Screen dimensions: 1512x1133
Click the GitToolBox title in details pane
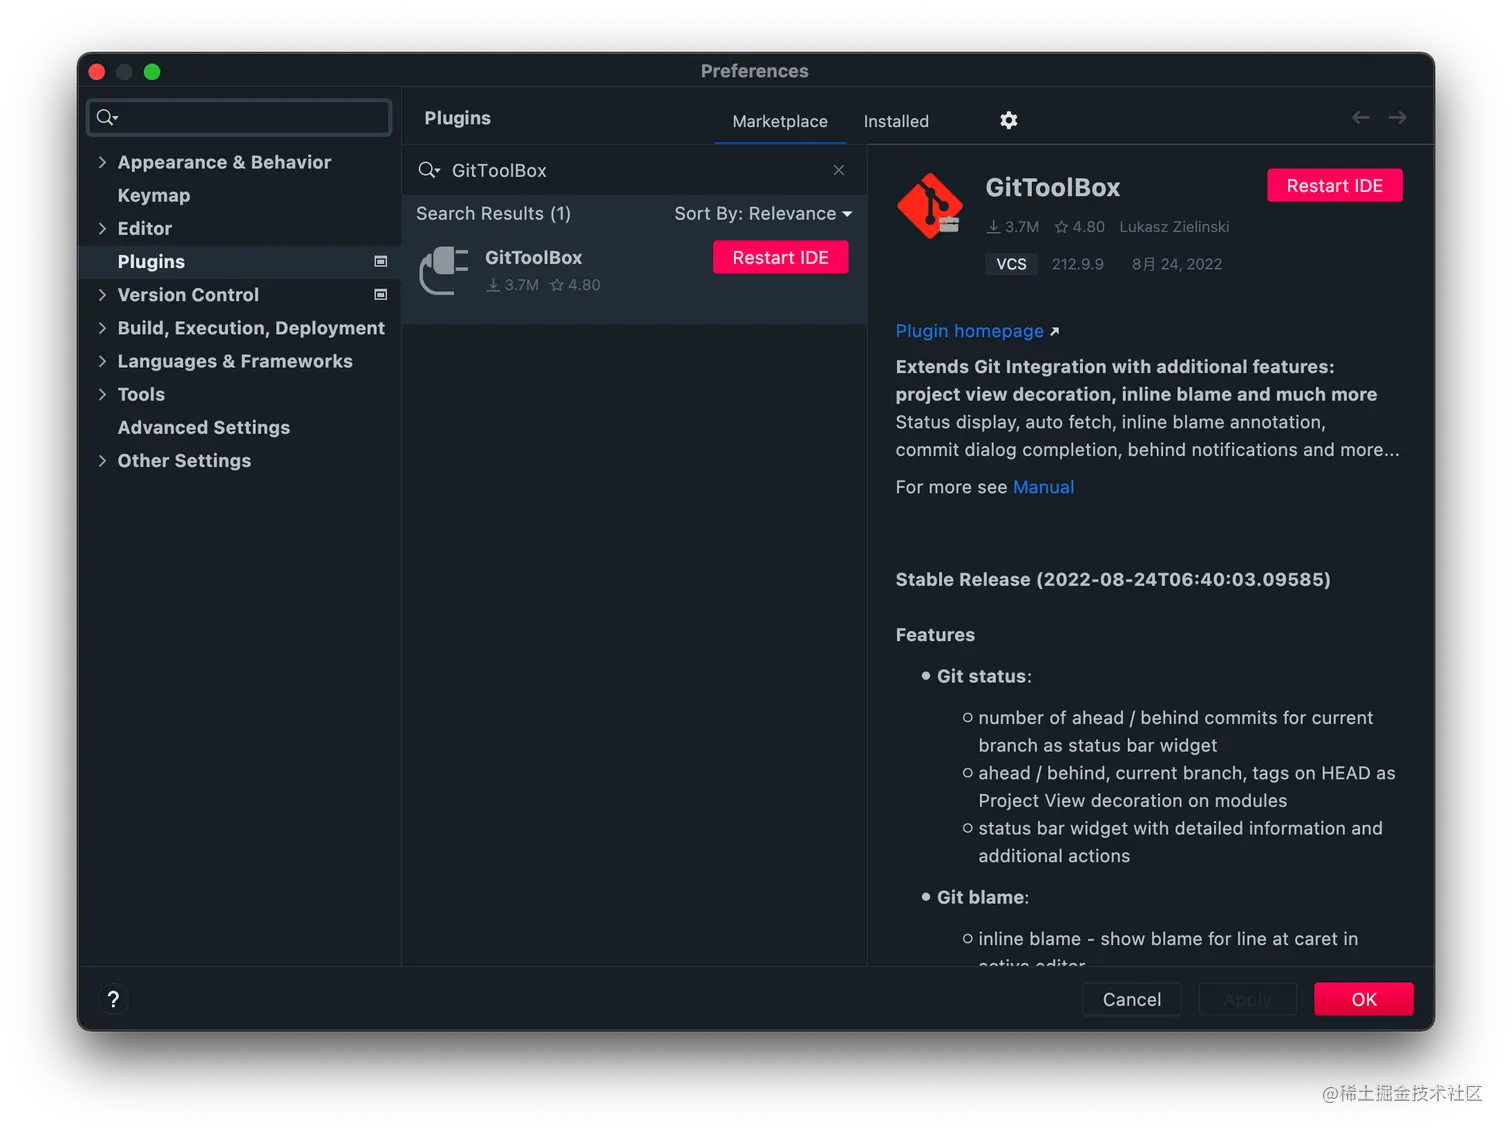click(1053, 187)
